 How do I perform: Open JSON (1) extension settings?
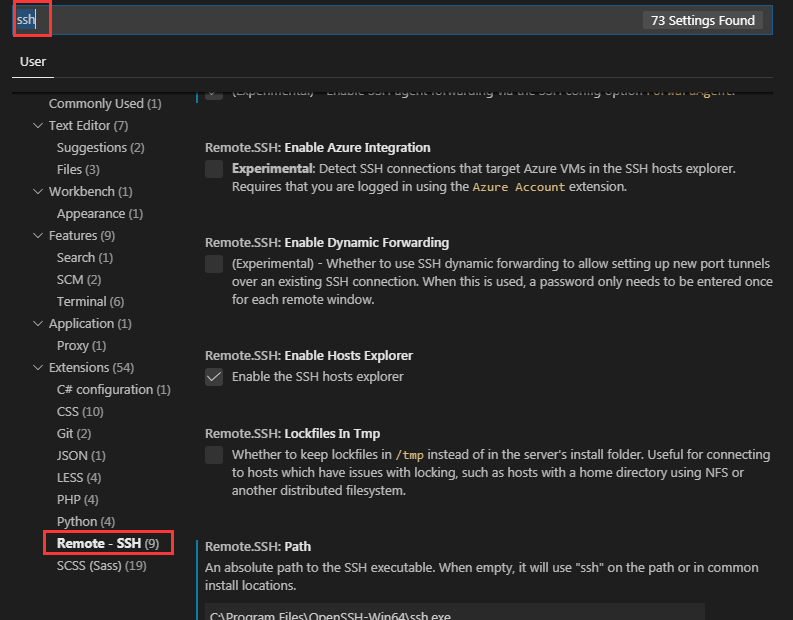pyautogui.click(x=81, y=456)
